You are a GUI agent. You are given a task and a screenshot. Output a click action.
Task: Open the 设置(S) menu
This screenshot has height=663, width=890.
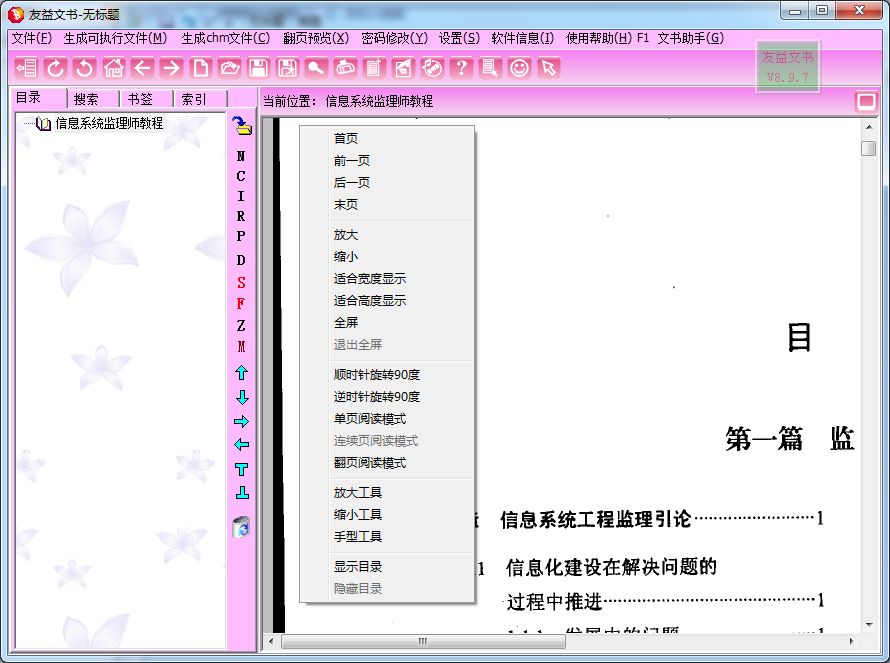459,38
